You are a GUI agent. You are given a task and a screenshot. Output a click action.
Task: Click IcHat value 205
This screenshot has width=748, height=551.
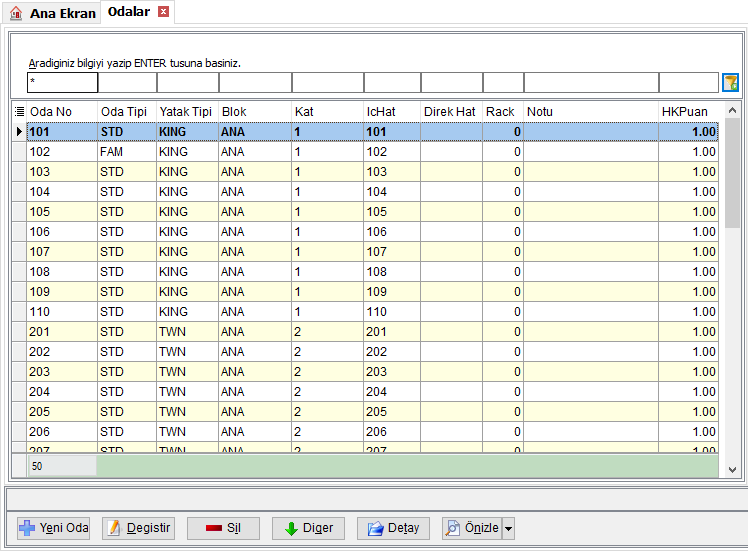coord(392,412)
